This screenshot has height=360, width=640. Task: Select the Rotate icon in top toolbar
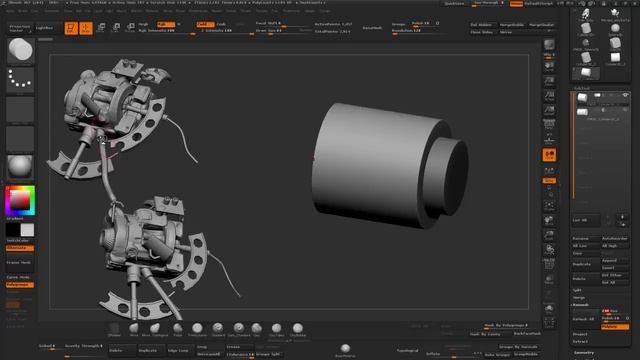pyautogui.click(x=130, y=28)
